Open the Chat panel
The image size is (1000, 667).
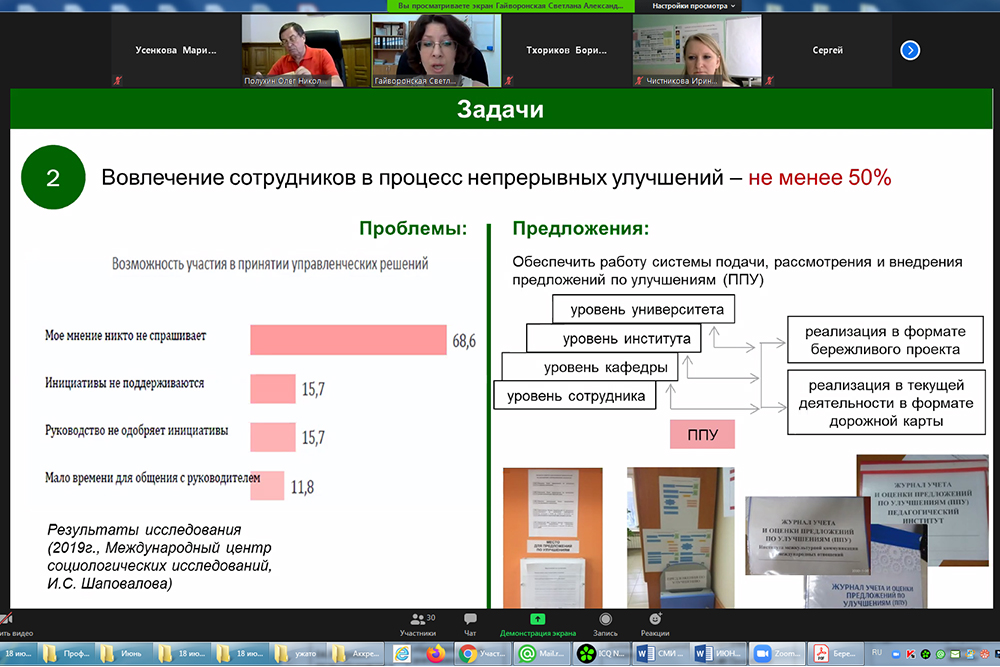tap(470, 624)
